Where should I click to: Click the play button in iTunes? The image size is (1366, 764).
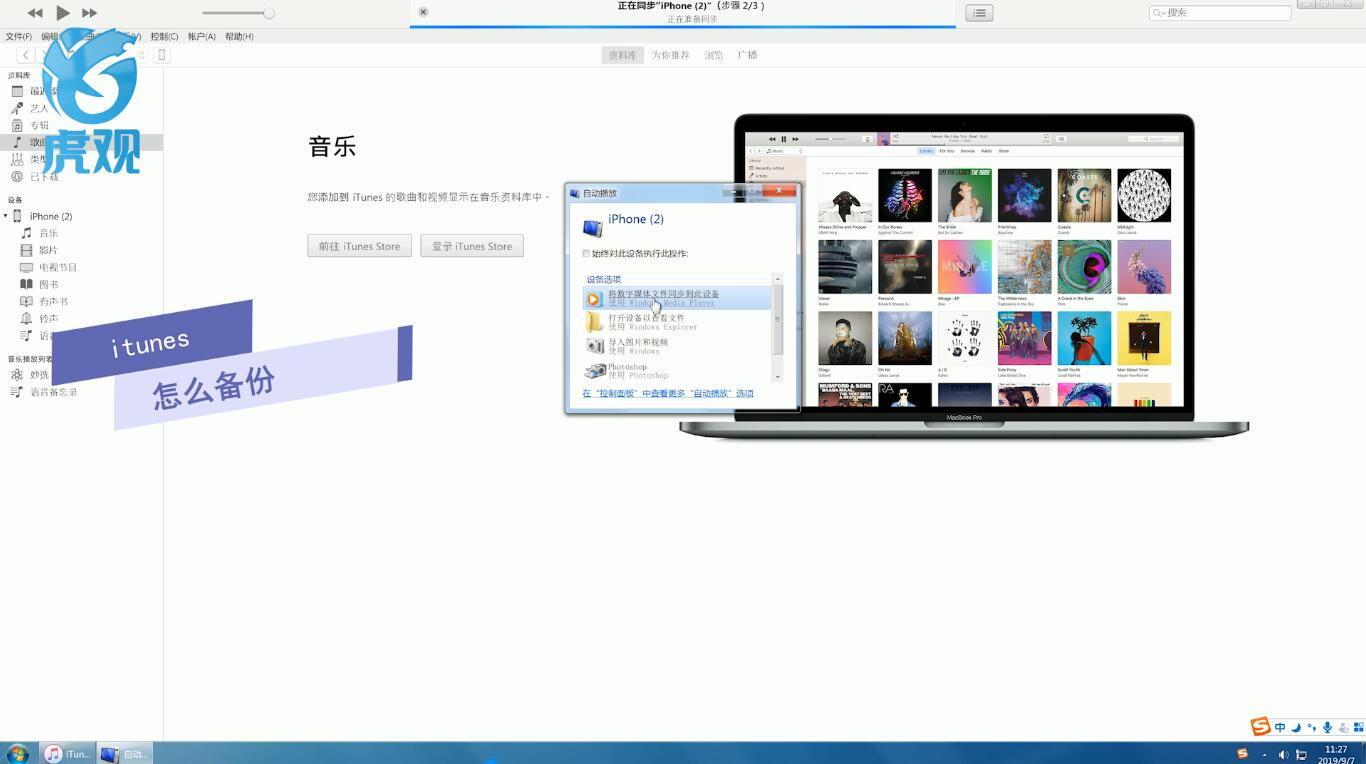coord(62,13)
